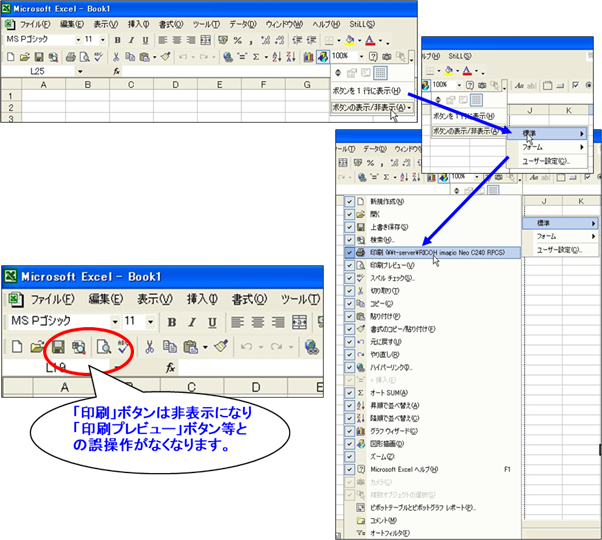
Task: Open font size 11 dropdown in top-left Excel window
Action: pyautogui.click(x=103, y=40)
